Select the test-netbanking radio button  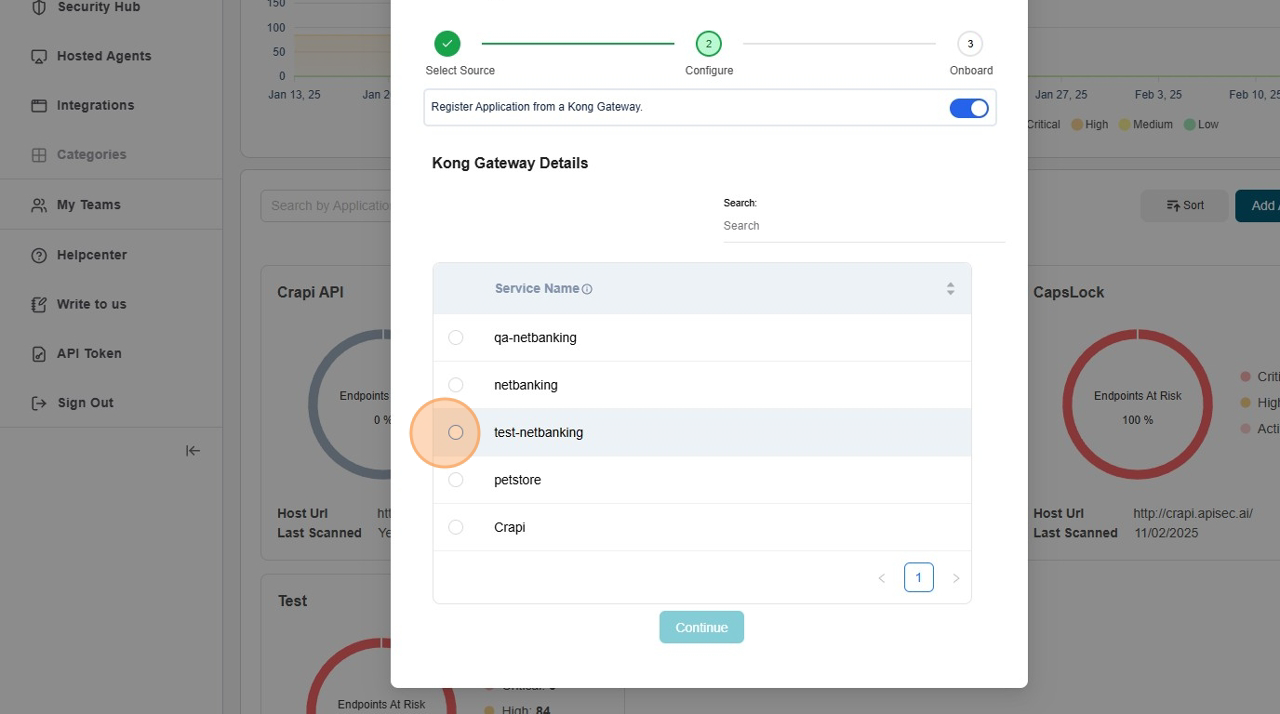[456, 433]
